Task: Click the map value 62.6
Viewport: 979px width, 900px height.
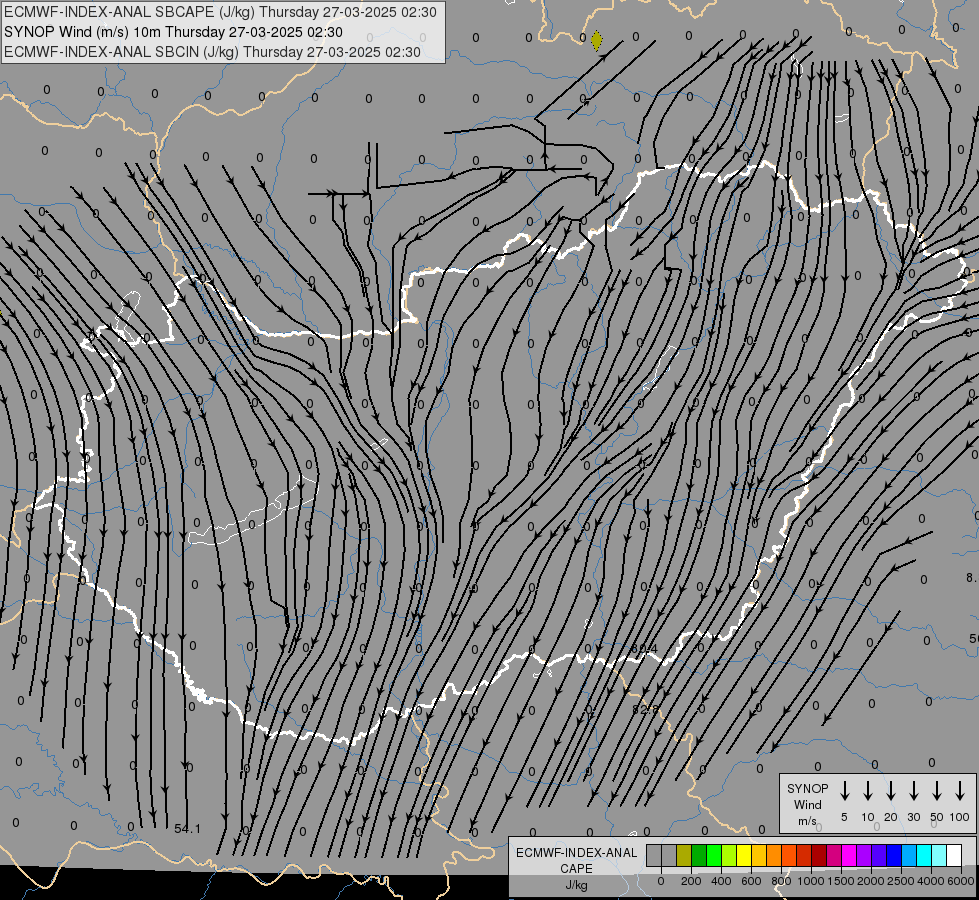Action: click(x=645, y=710)
